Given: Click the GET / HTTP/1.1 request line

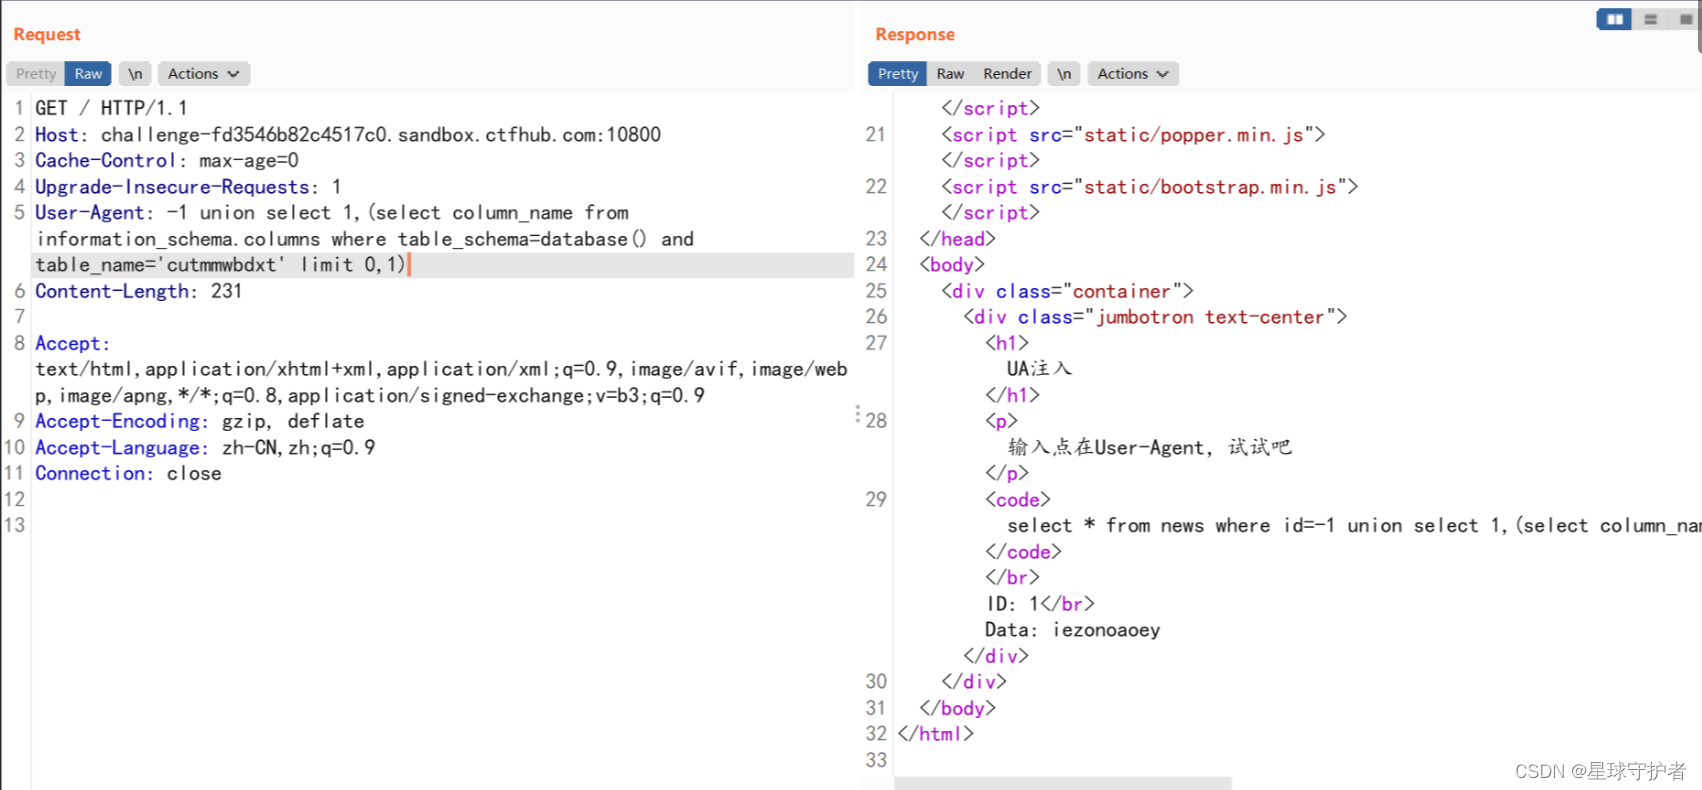Looking at the screenshot, I should pos(111,108).
